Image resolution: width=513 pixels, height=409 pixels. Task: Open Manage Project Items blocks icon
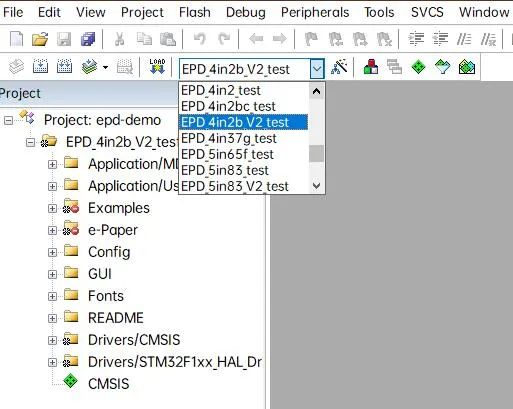(371, 67)
